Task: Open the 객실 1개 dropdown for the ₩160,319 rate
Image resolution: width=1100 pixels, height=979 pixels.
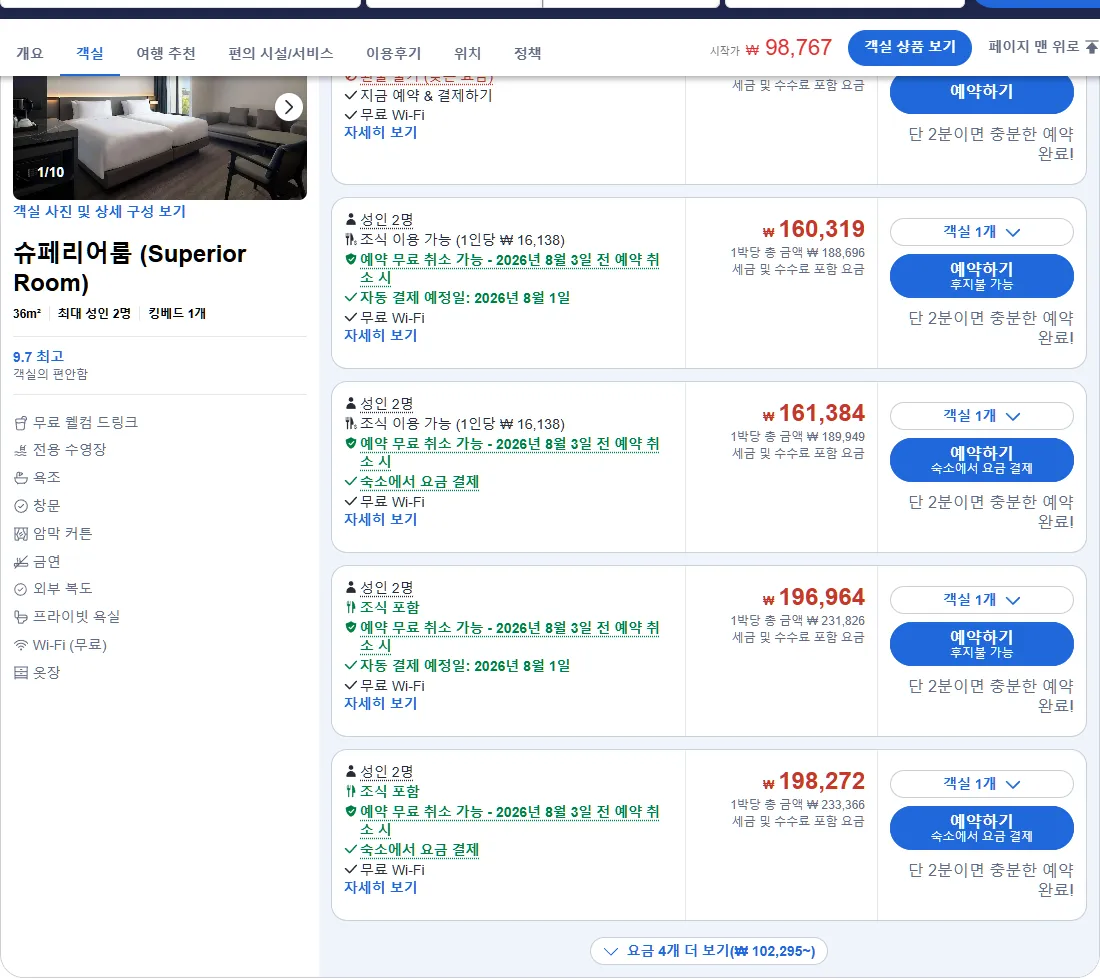Action: [x=981, y=232]
